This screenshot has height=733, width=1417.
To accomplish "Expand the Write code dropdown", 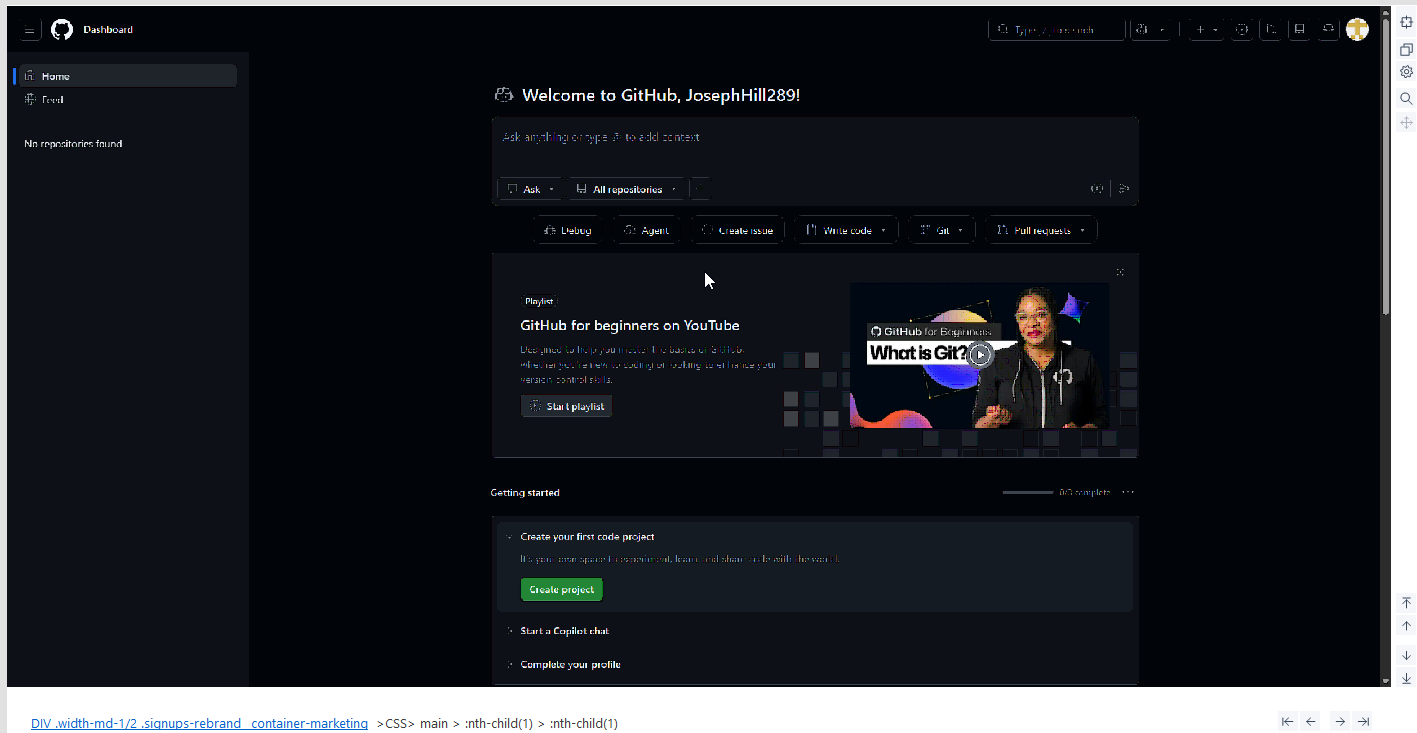I will [847, 230].
